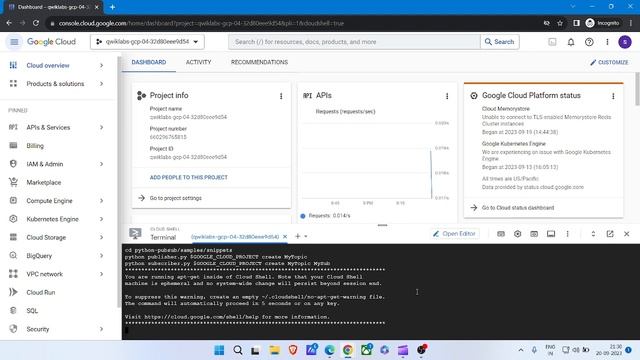Add a new Cloud Shell terminal tab
The image size is (640, 360).
coord(298,236)
